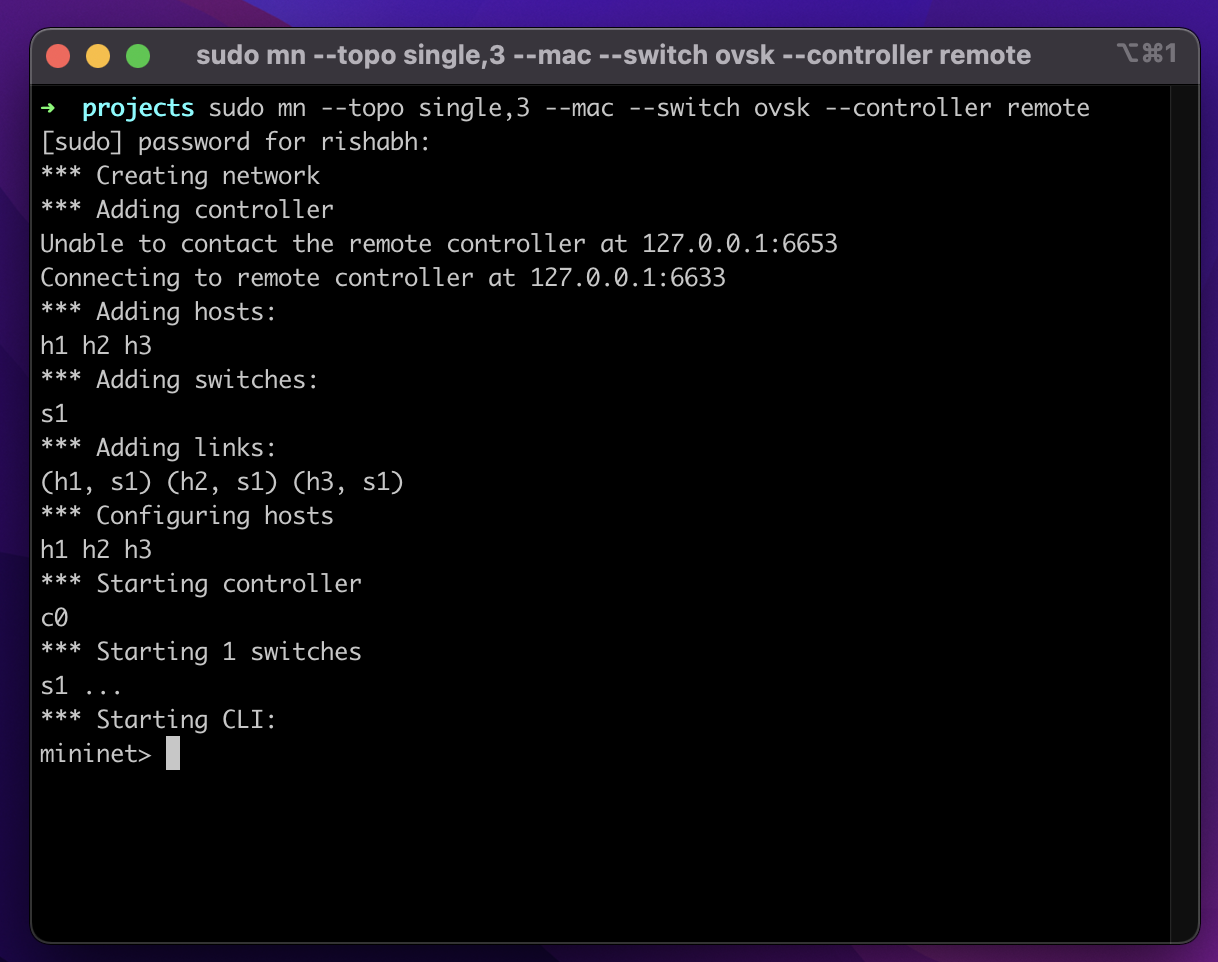The image size is (1218, 962).
Task: Click the '*** Adding links:' line
Action: coord(158,448)
